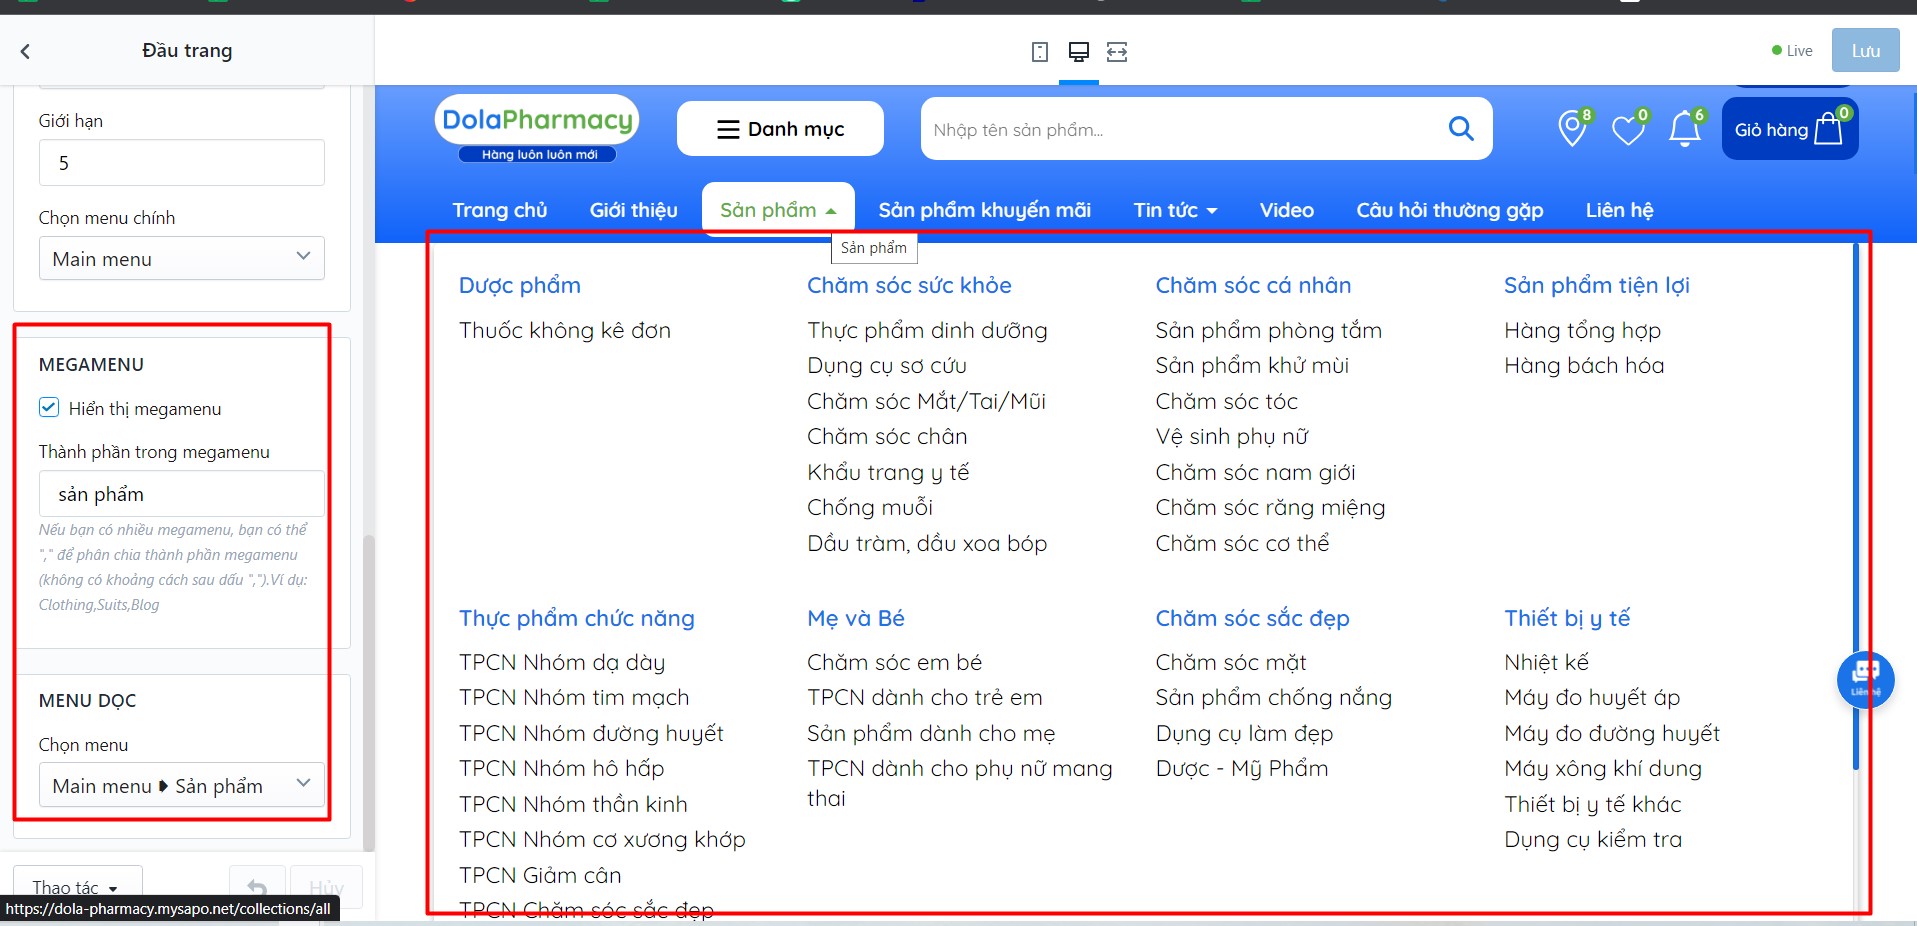Click Chăm sóc răng miệng link

[1270, 507]
